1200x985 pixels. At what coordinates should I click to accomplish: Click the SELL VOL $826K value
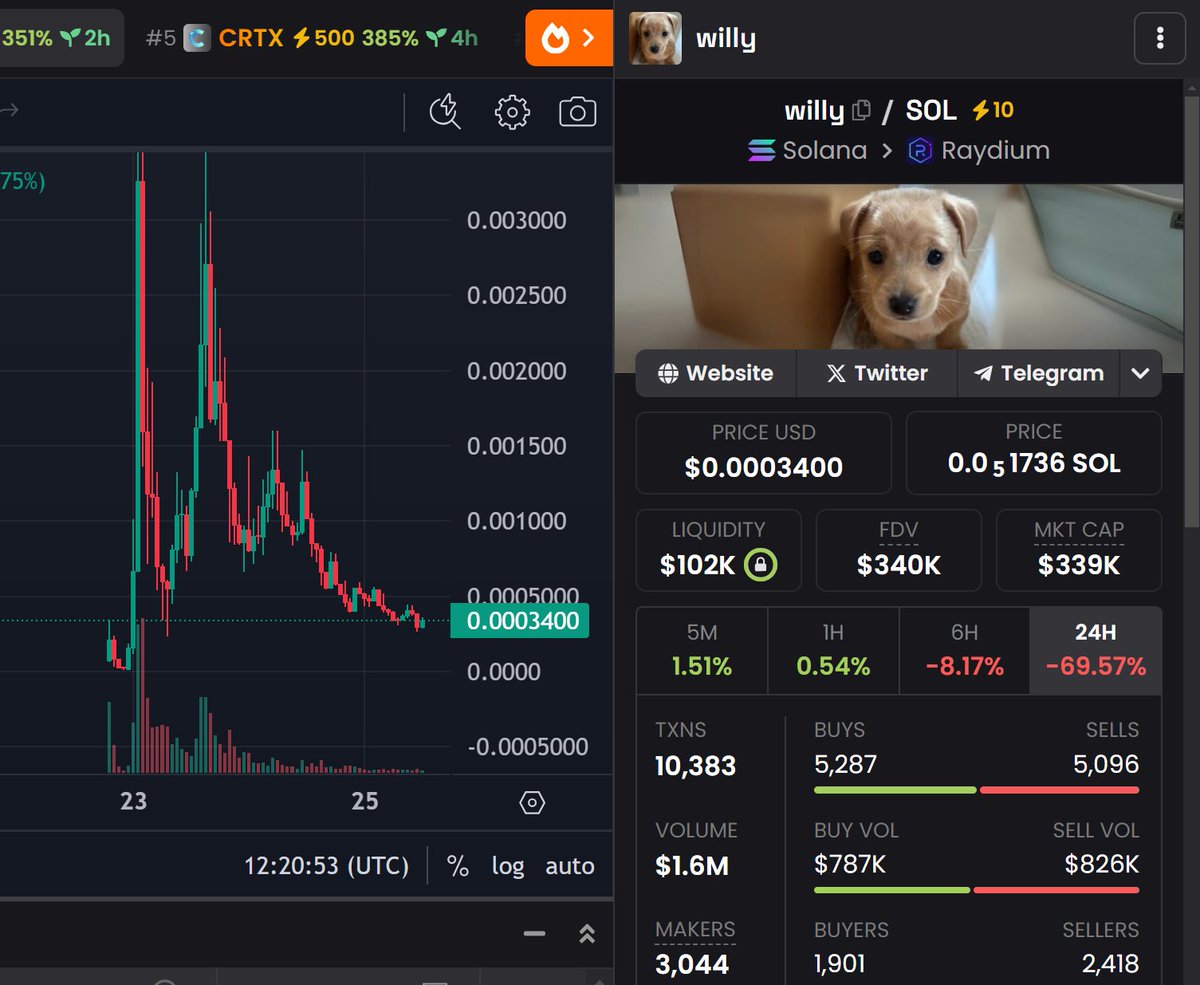pos(1102,864)
